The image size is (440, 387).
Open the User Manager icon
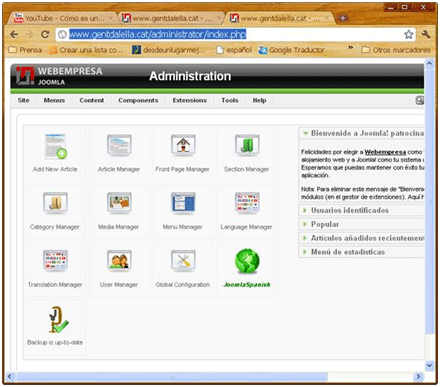click(x=119, y=261)
